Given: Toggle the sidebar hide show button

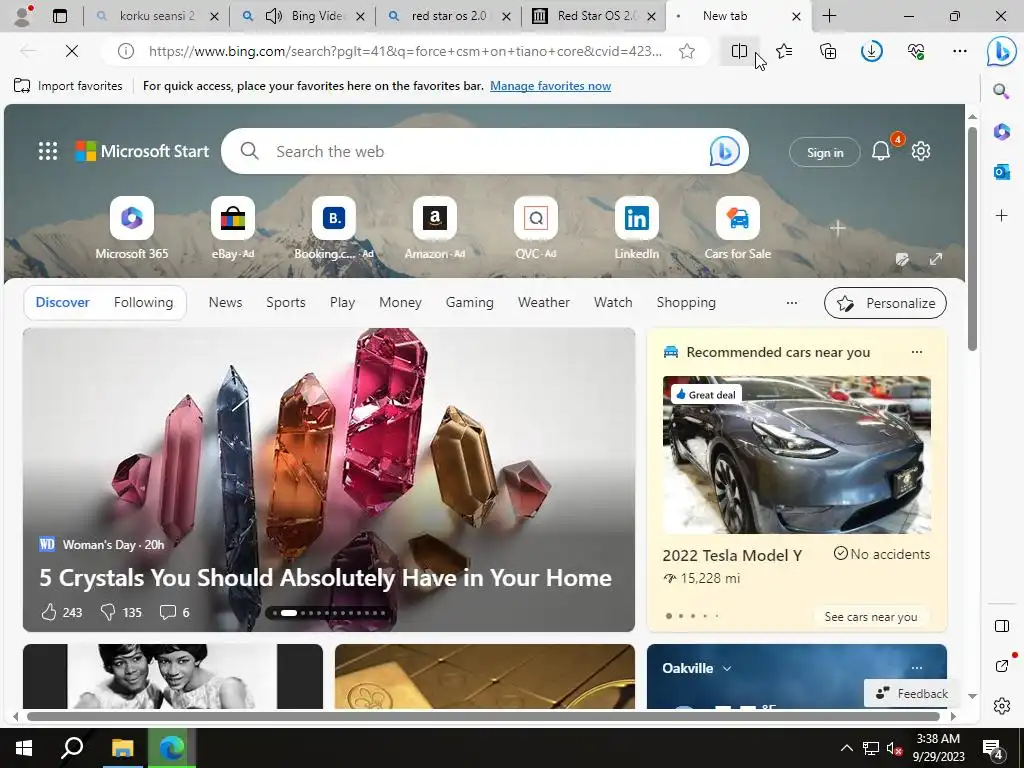Looking at the screenshot, I should tap(1001, 626).
